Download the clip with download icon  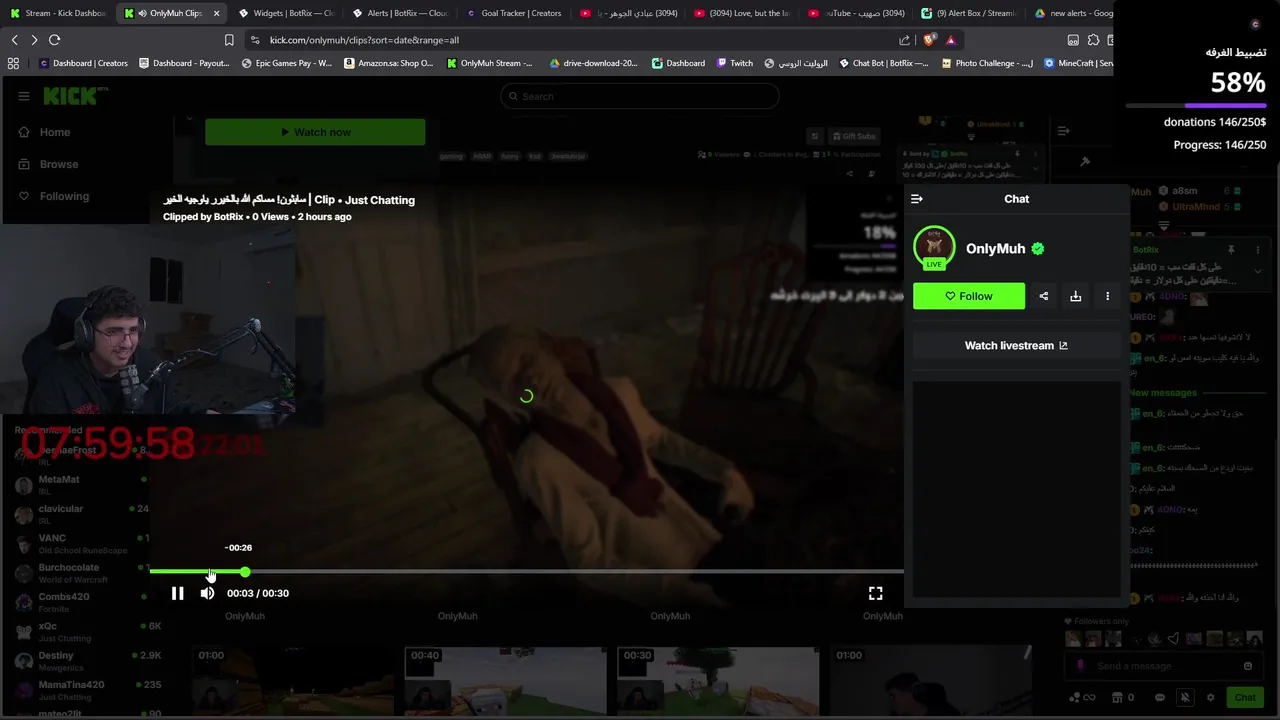pos(1076,296)
